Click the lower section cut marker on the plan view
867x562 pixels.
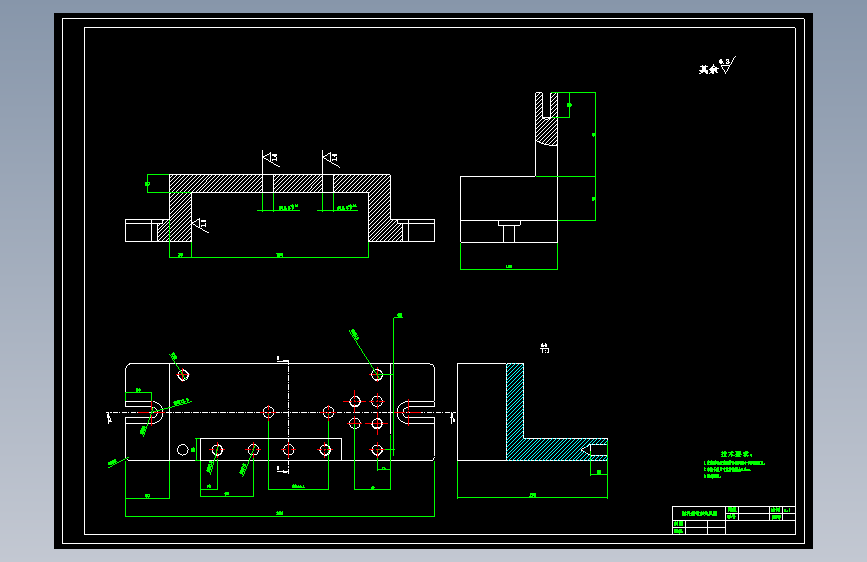(x=283, y=470)
